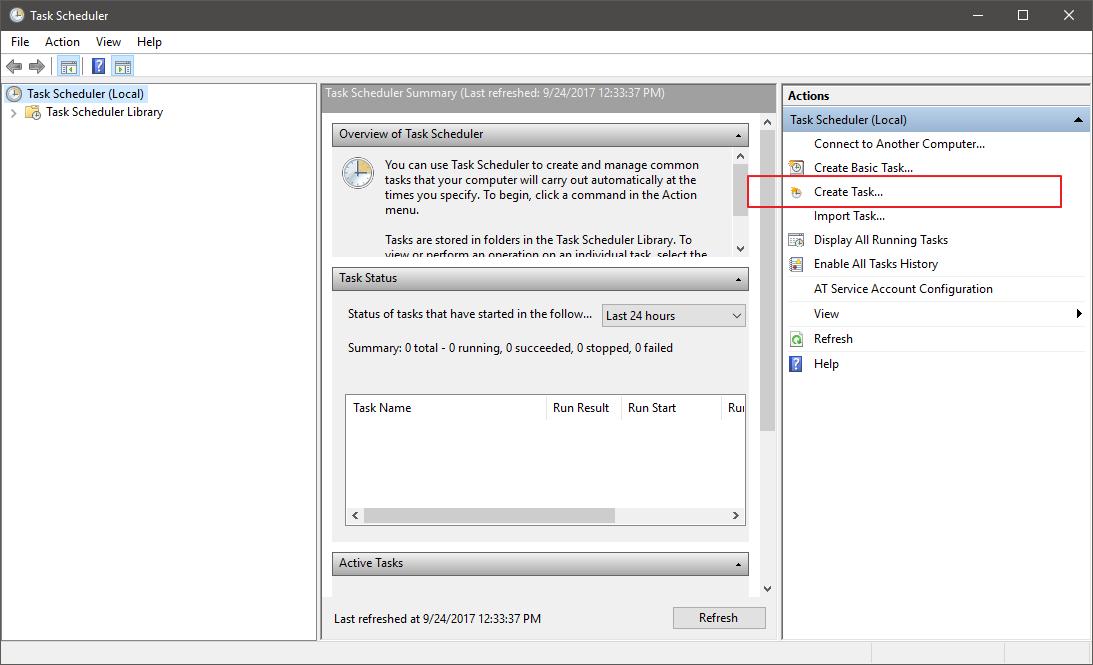Click Create Basic Task action
Image resolution: width=1093 pixels, height=665 pixels.
[x=863, y=168]
